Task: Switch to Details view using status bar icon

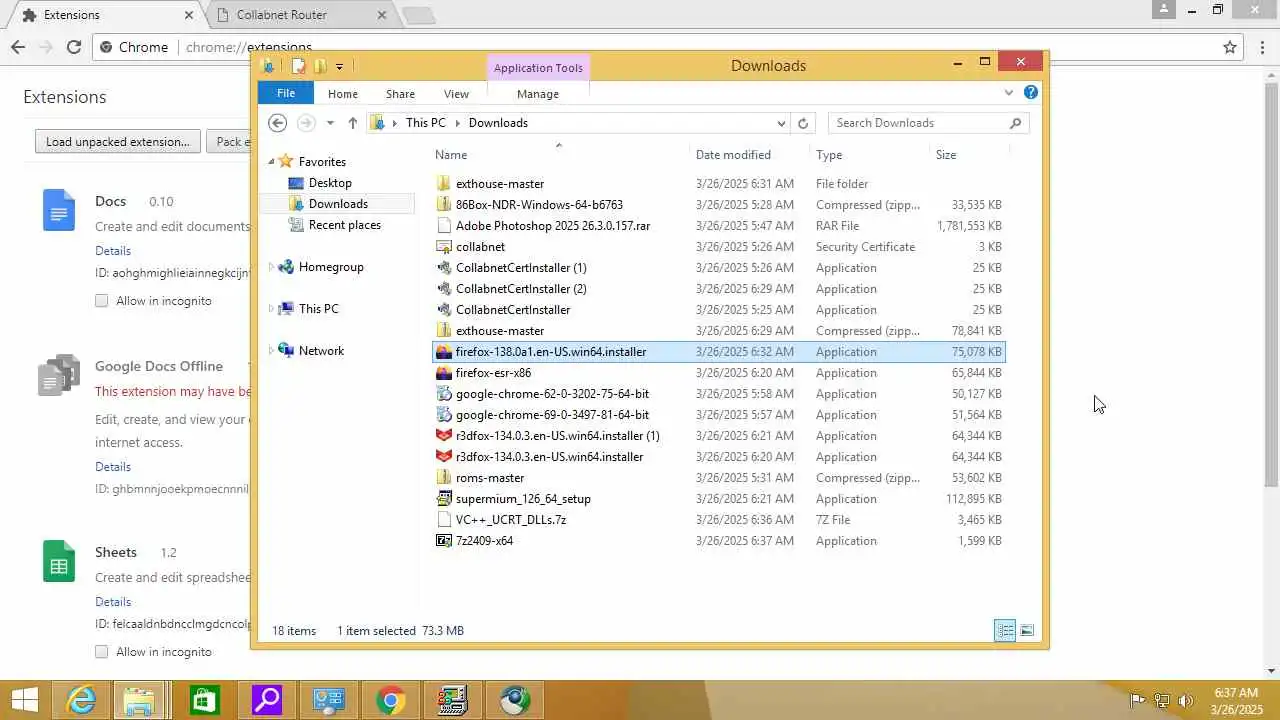Action: [x=1005, y=630]
